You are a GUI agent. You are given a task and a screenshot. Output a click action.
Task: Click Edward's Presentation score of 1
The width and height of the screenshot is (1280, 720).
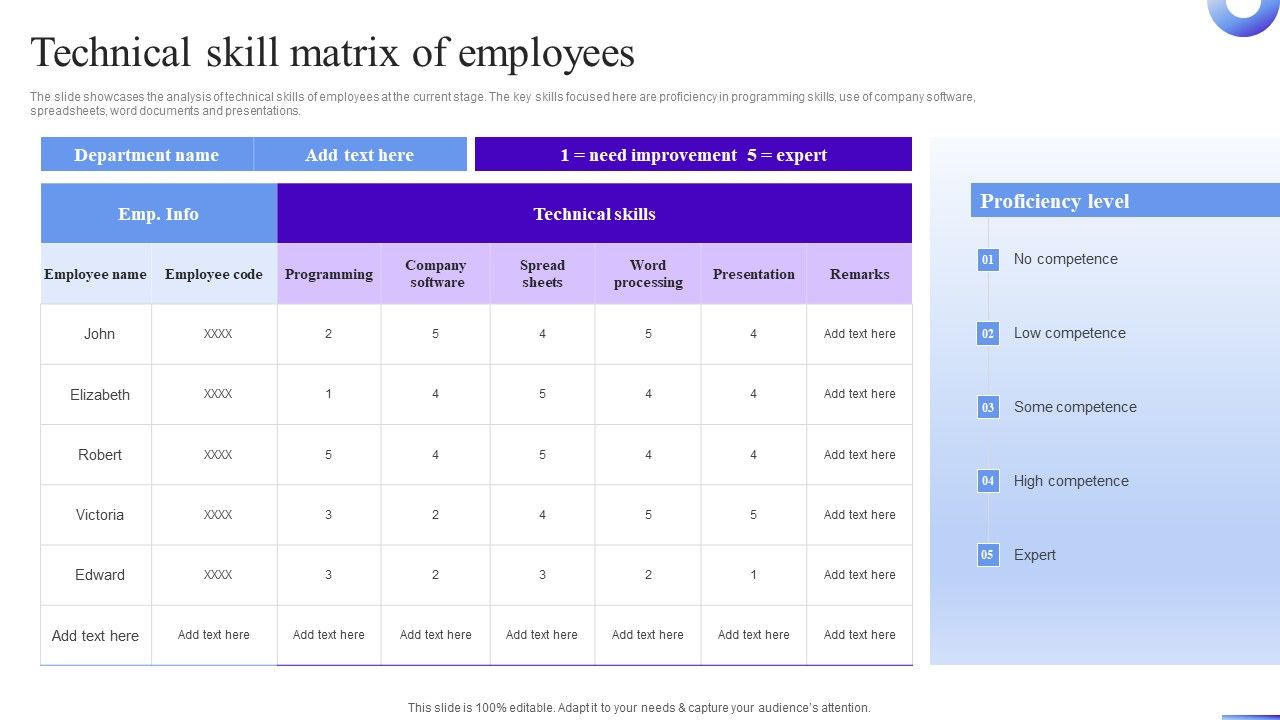tap(753, 575)
